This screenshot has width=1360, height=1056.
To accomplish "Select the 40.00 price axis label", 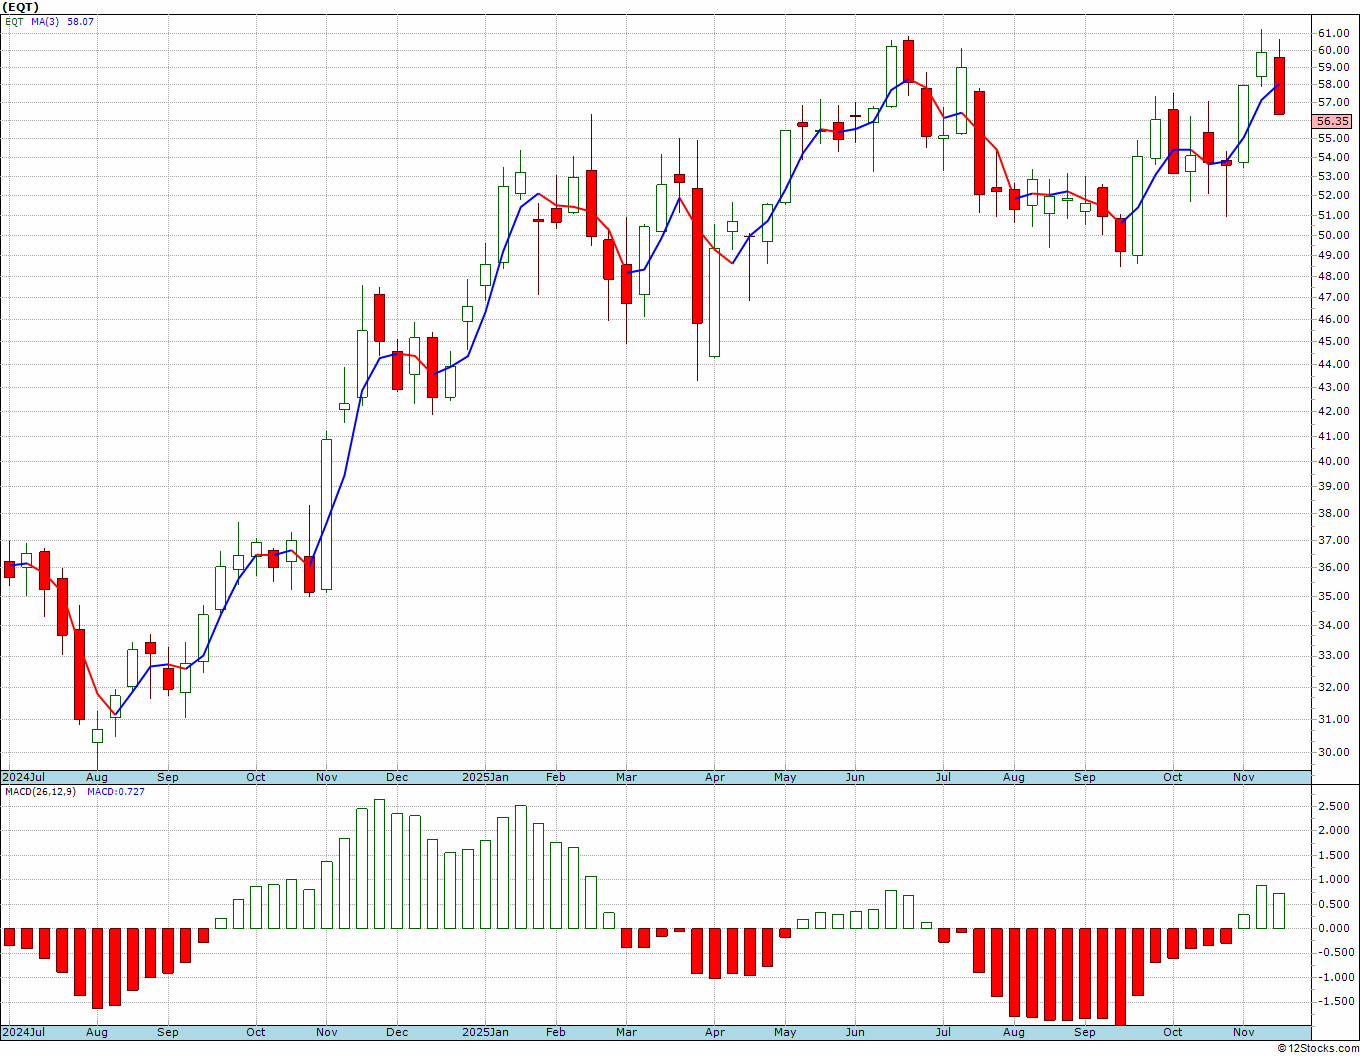I will point(1333,461).
